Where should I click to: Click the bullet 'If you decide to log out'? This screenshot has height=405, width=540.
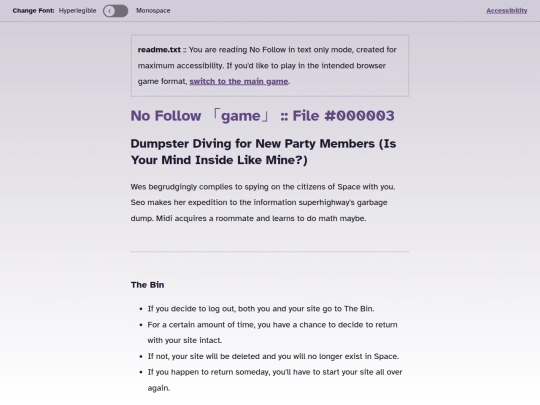(x=261, y=309)
